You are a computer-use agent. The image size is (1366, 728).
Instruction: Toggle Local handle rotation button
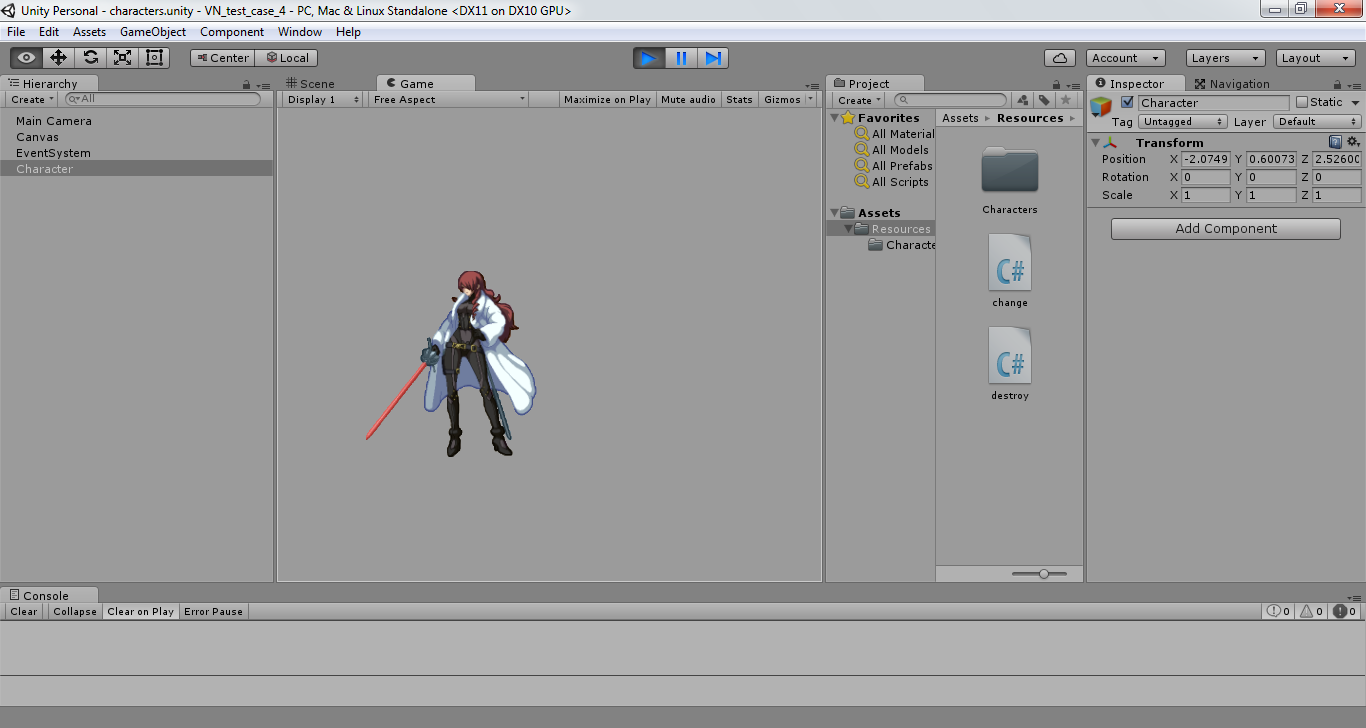(x=287, y=58)
